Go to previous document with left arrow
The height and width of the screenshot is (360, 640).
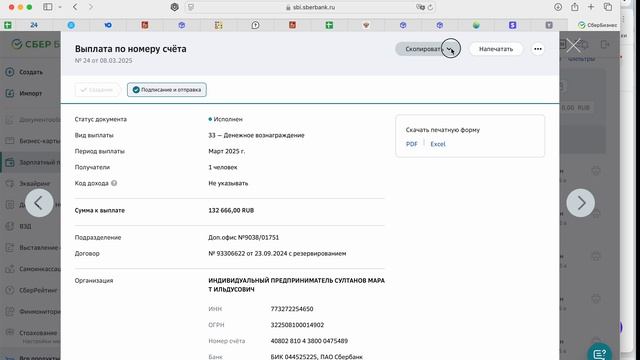pyautogui.click(x=39, y=203)
